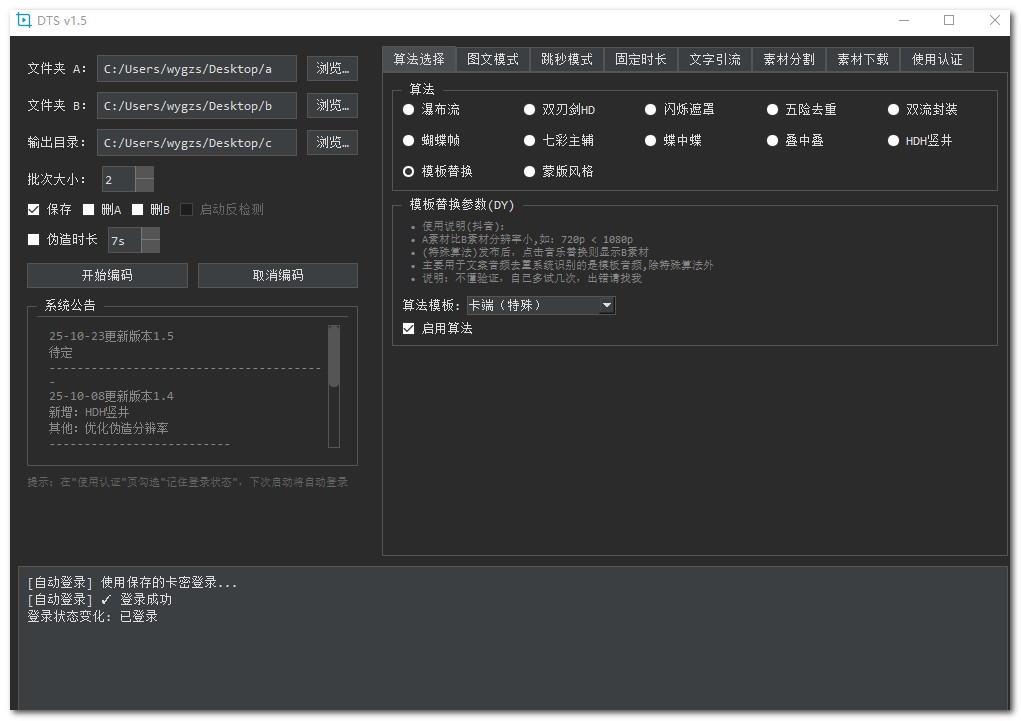Select the 瀑布流 algorithm
Screen dimensions: 1021x721
tap(408, 109)
